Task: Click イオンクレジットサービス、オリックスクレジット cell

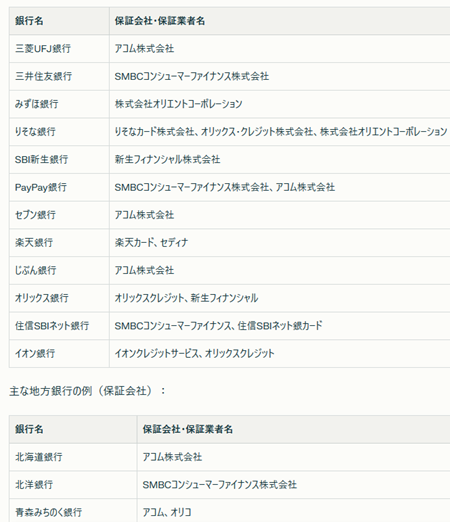Action: click(x=280, y=353)
